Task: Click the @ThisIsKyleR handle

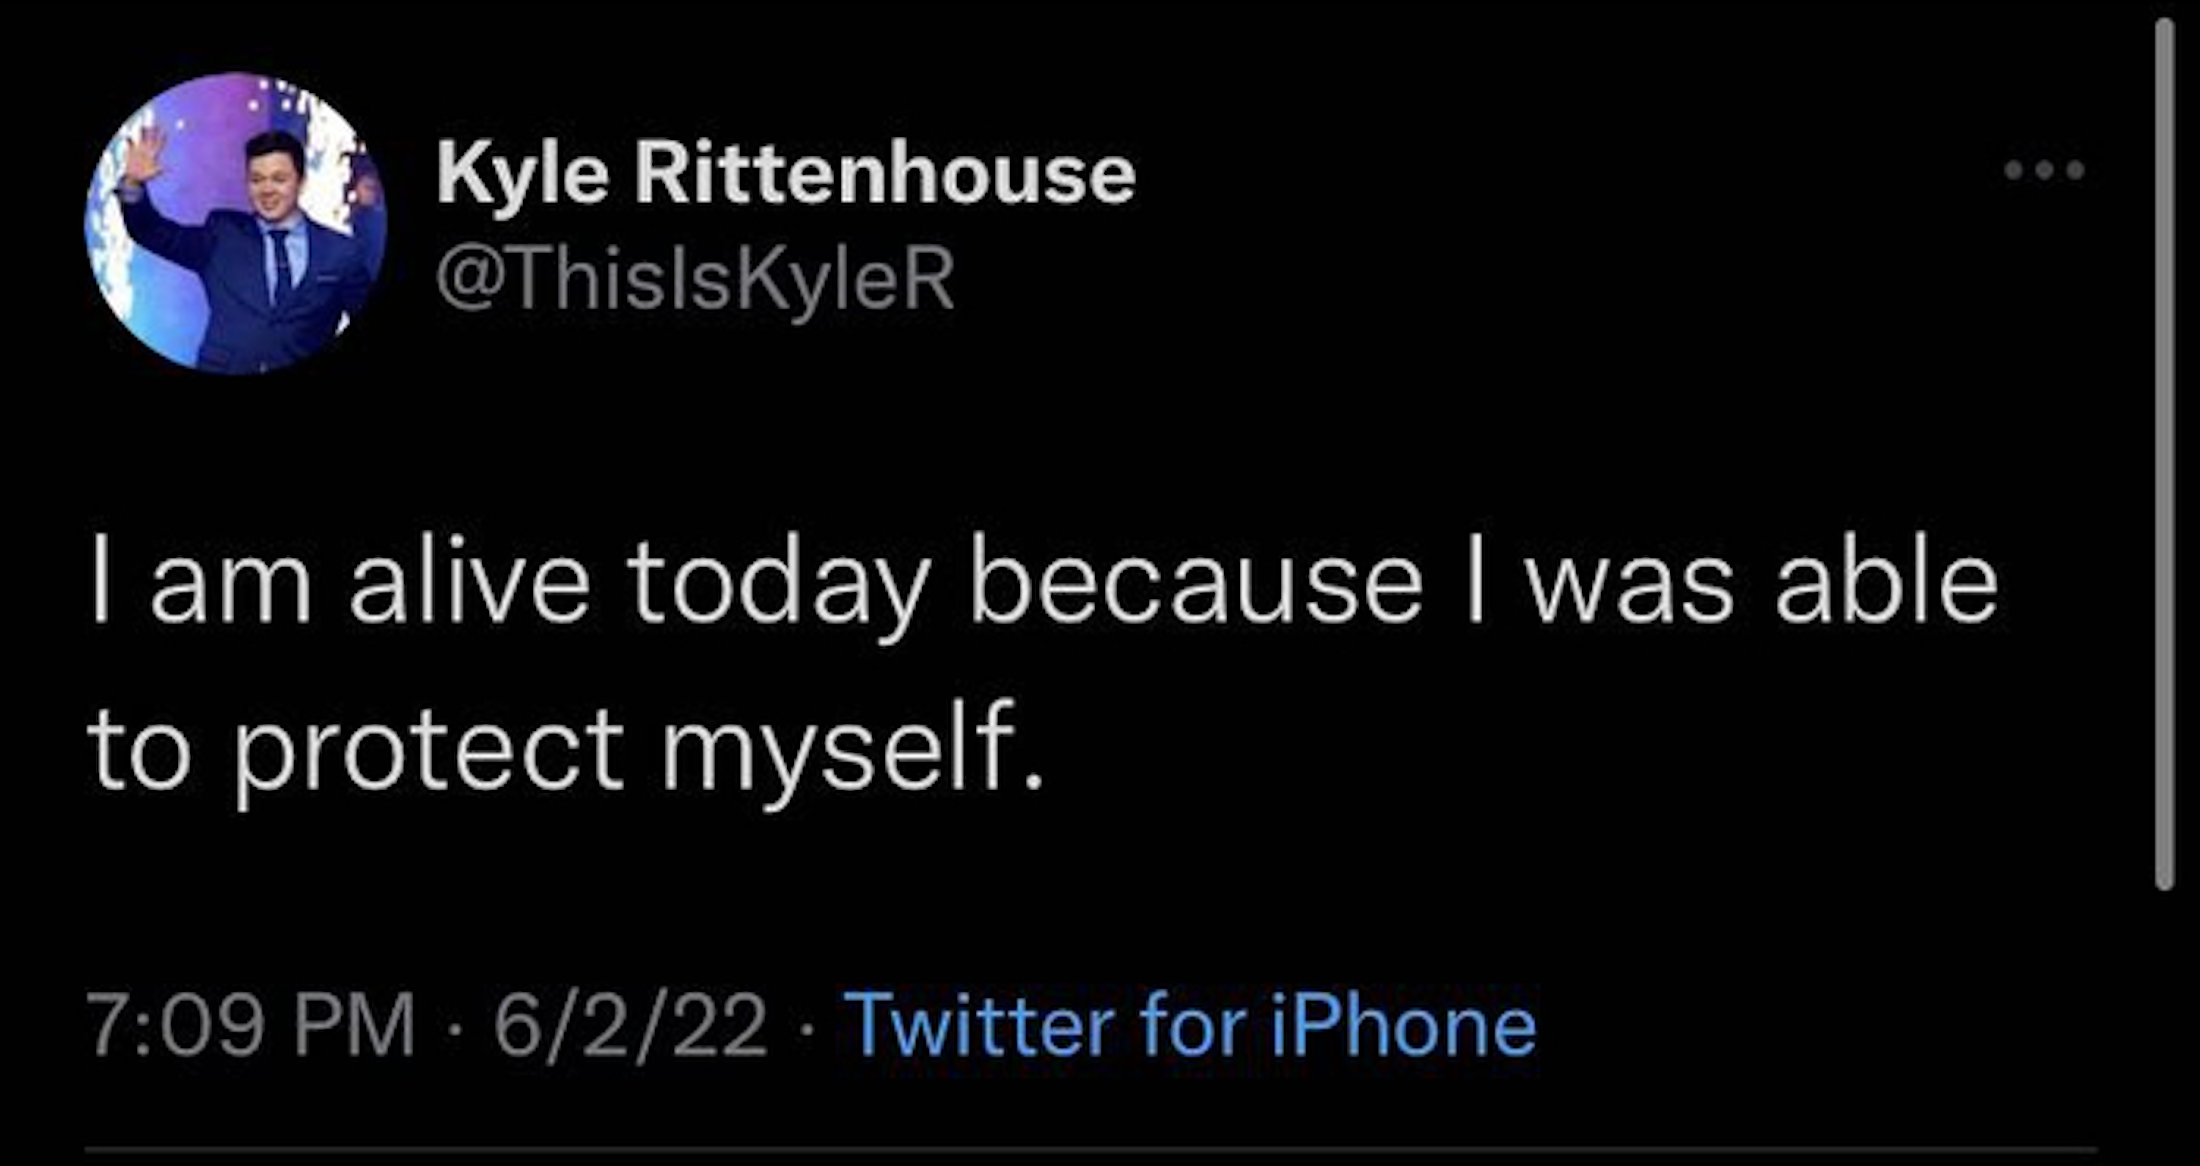Action: (695, 279)
